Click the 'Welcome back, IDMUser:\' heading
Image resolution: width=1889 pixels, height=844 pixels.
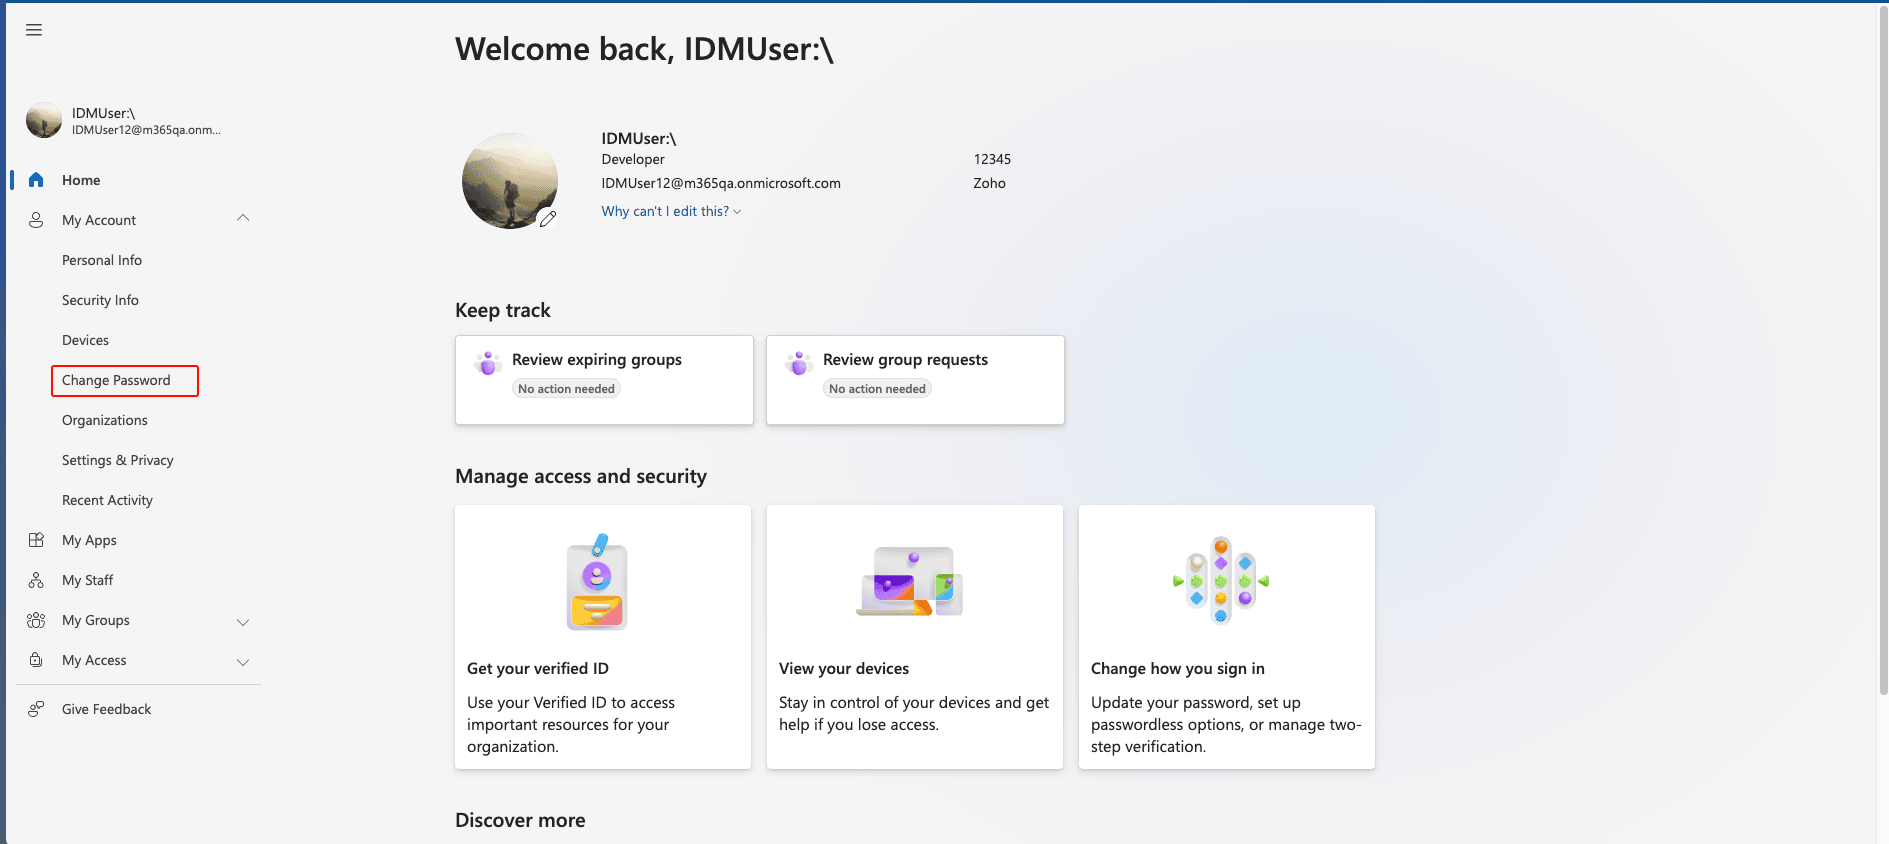[644, 49]
